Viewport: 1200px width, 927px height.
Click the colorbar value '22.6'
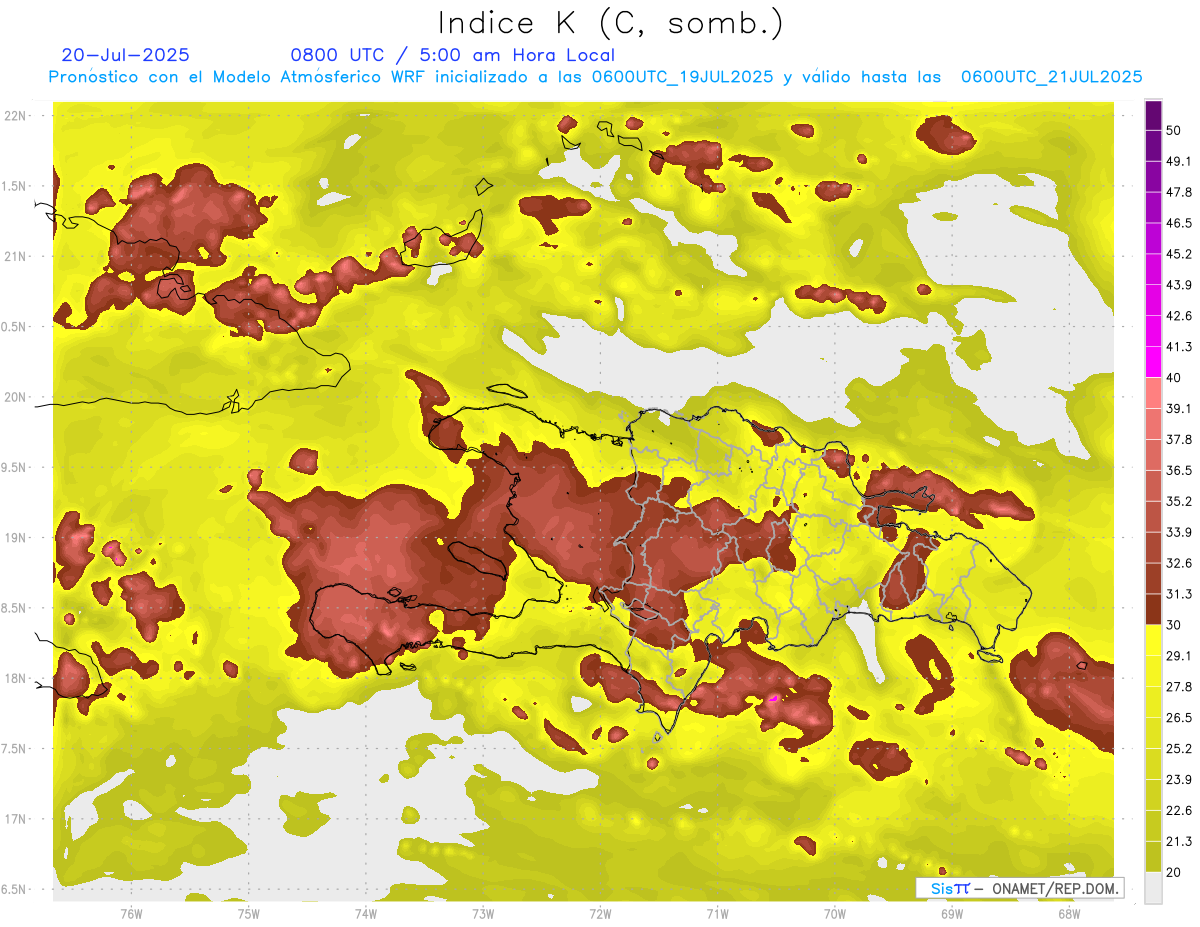tap(1179, 811)
